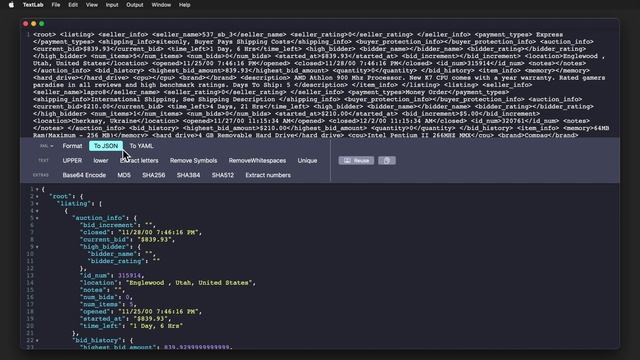Open the Input menu

[112, 5]
